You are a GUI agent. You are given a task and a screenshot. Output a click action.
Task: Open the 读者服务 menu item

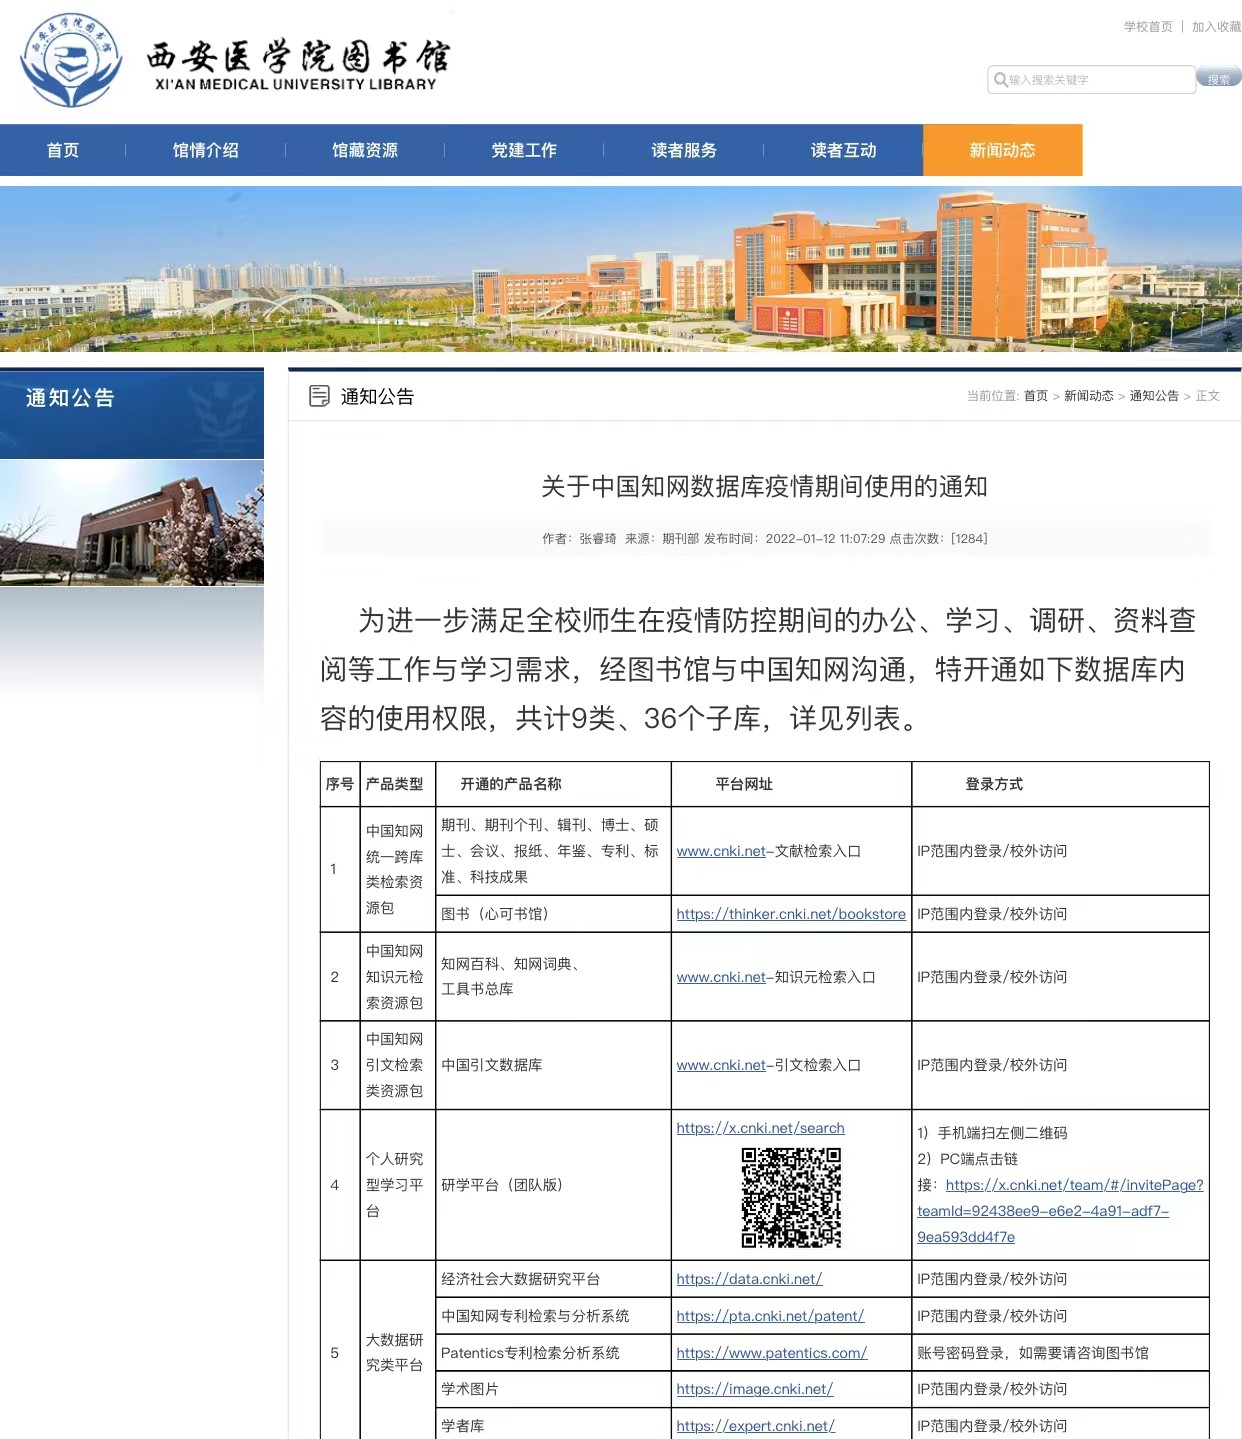684,150
